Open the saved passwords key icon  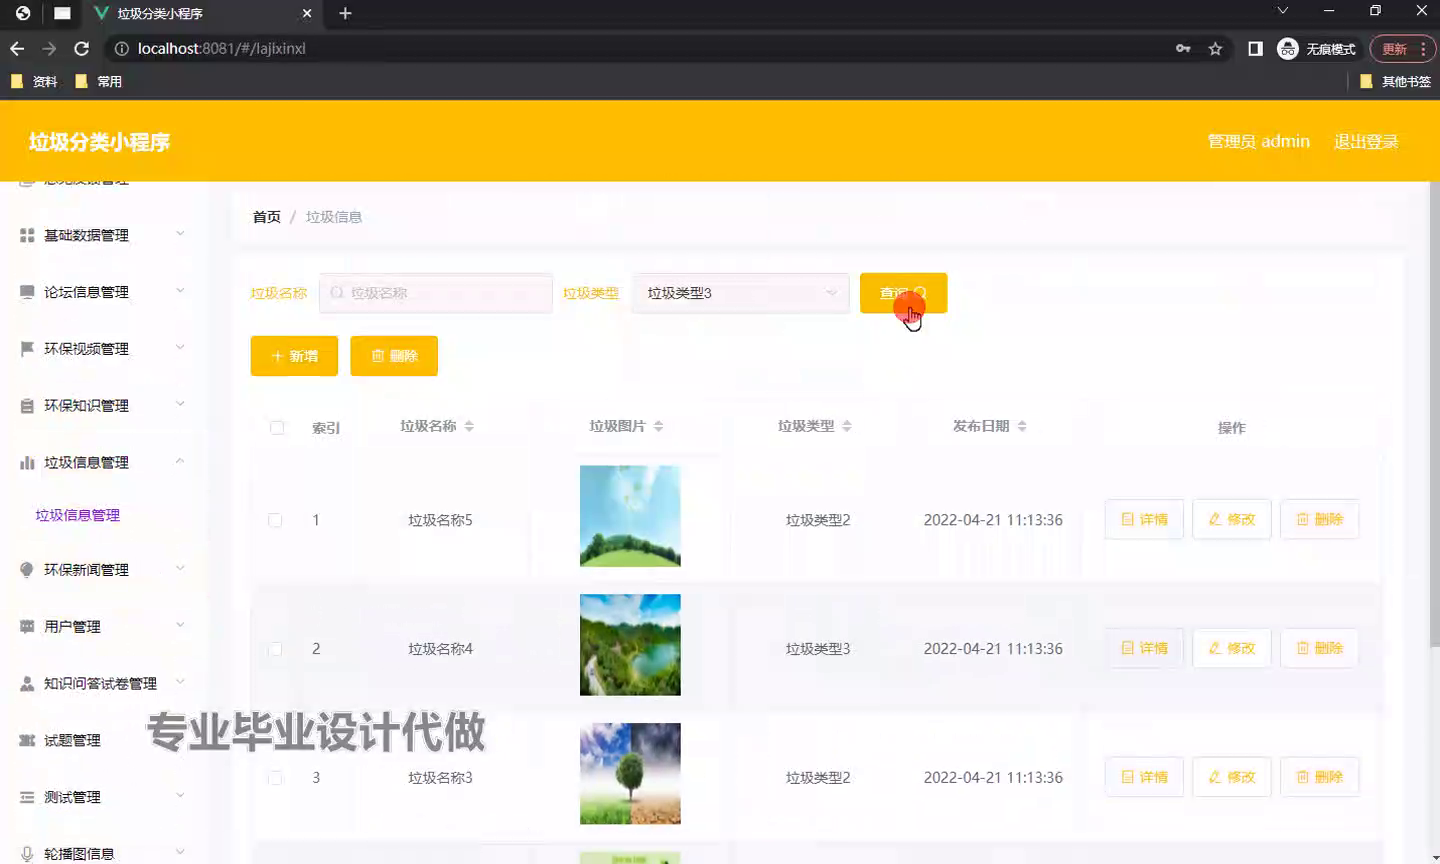coord(1183,48)
